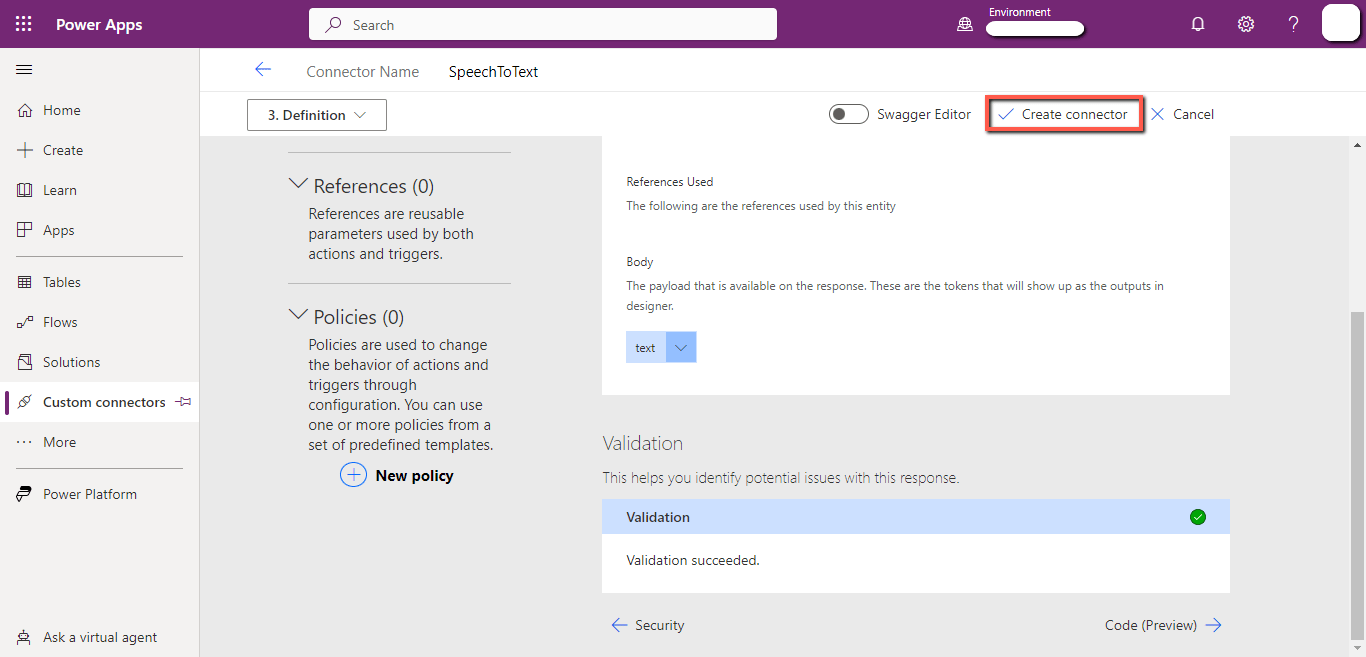The width and height of the screenshot is (1366, 657).
Task: Click New policy label
Action: point(415,476)
